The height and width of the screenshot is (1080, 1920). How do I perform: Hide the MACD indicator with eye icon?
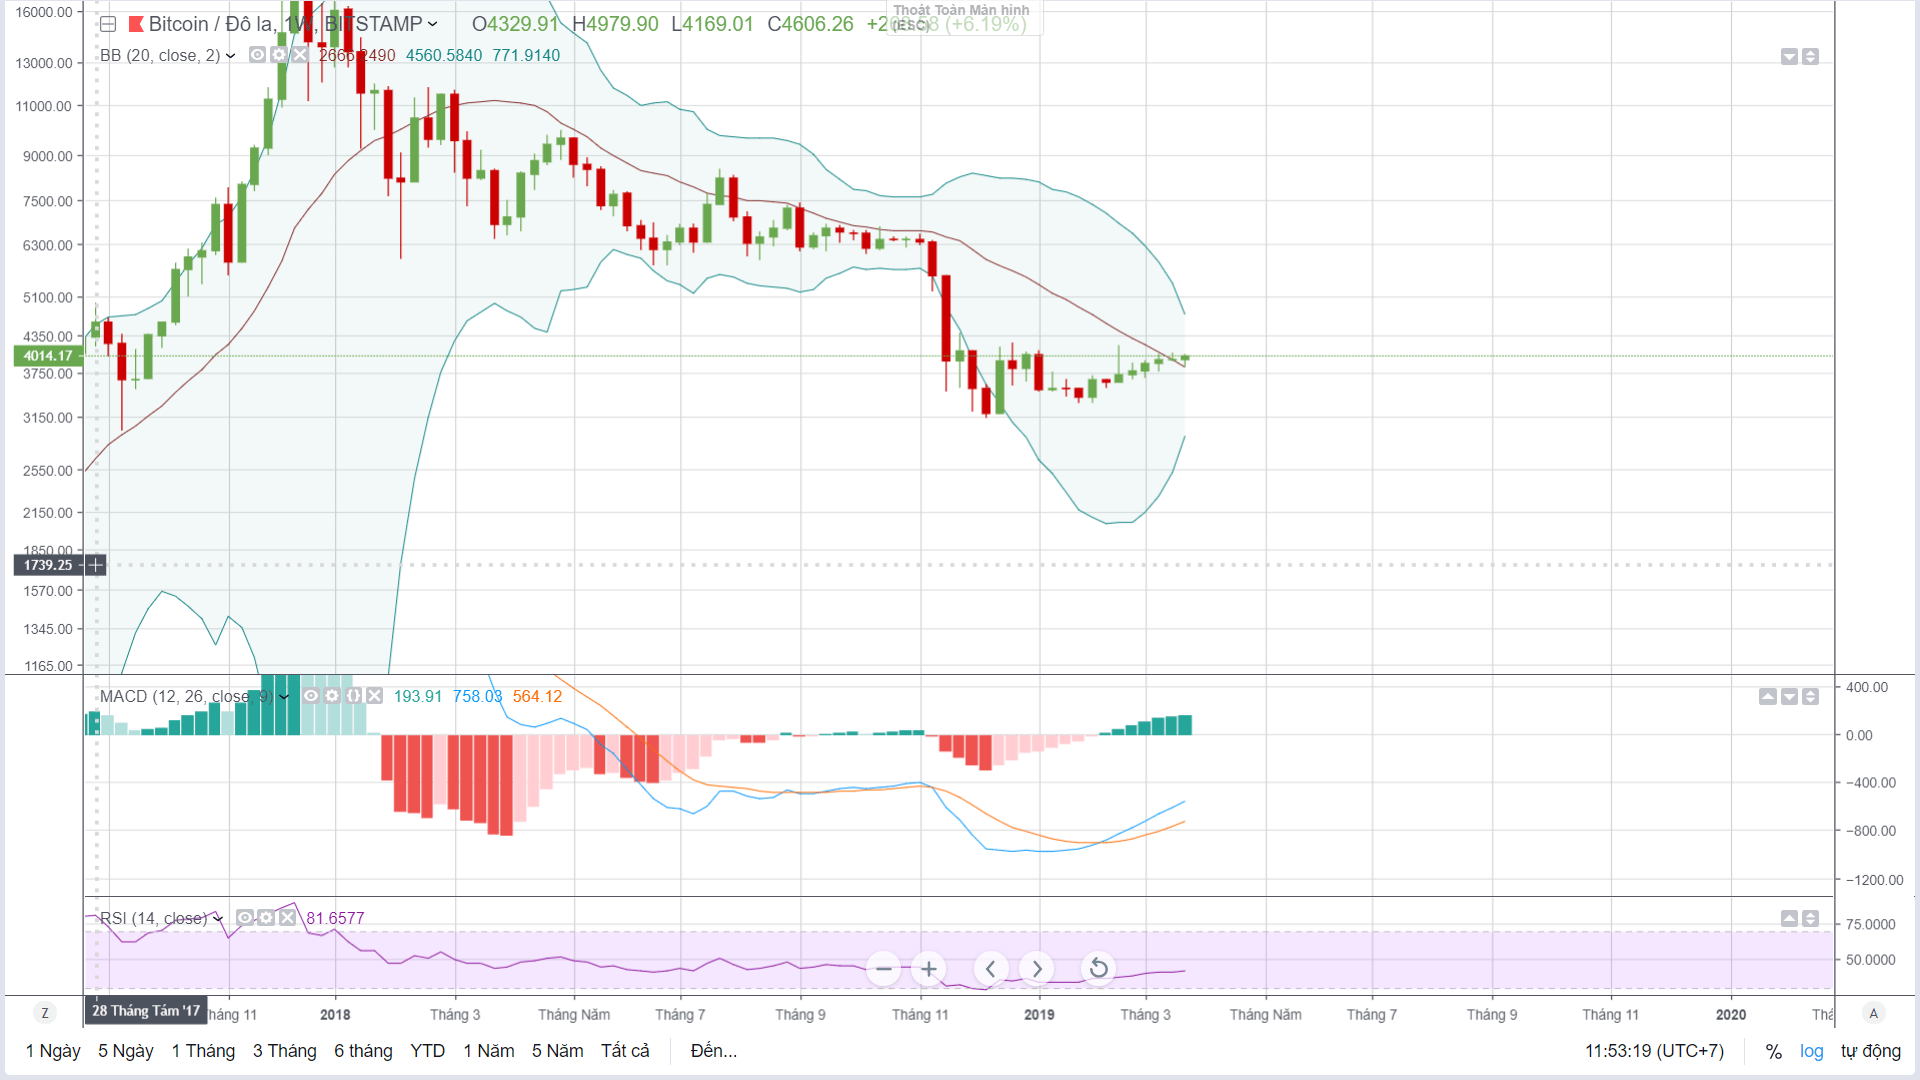[x=311, y=696]
